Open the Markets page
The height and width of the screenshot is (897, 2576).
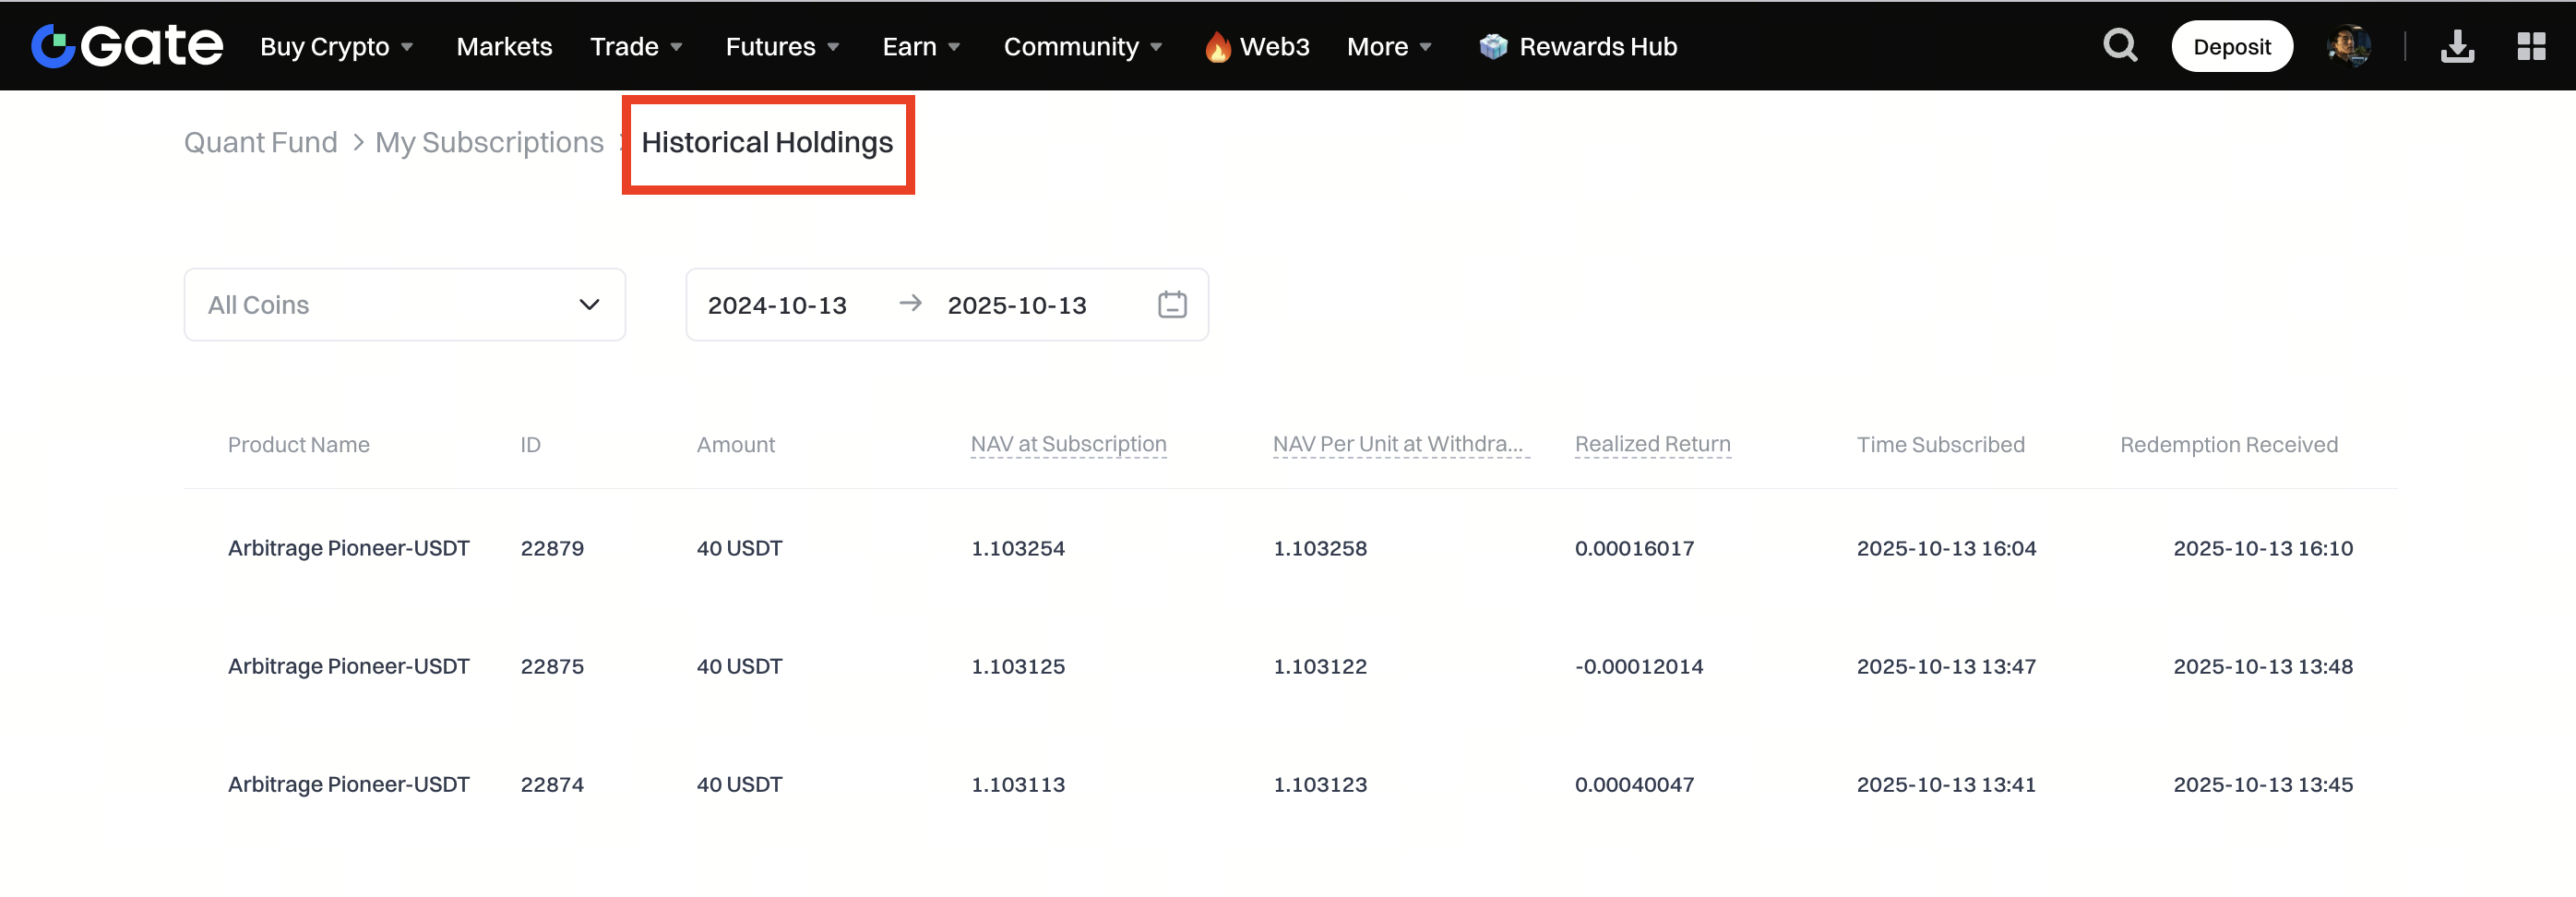pos(504,47)
